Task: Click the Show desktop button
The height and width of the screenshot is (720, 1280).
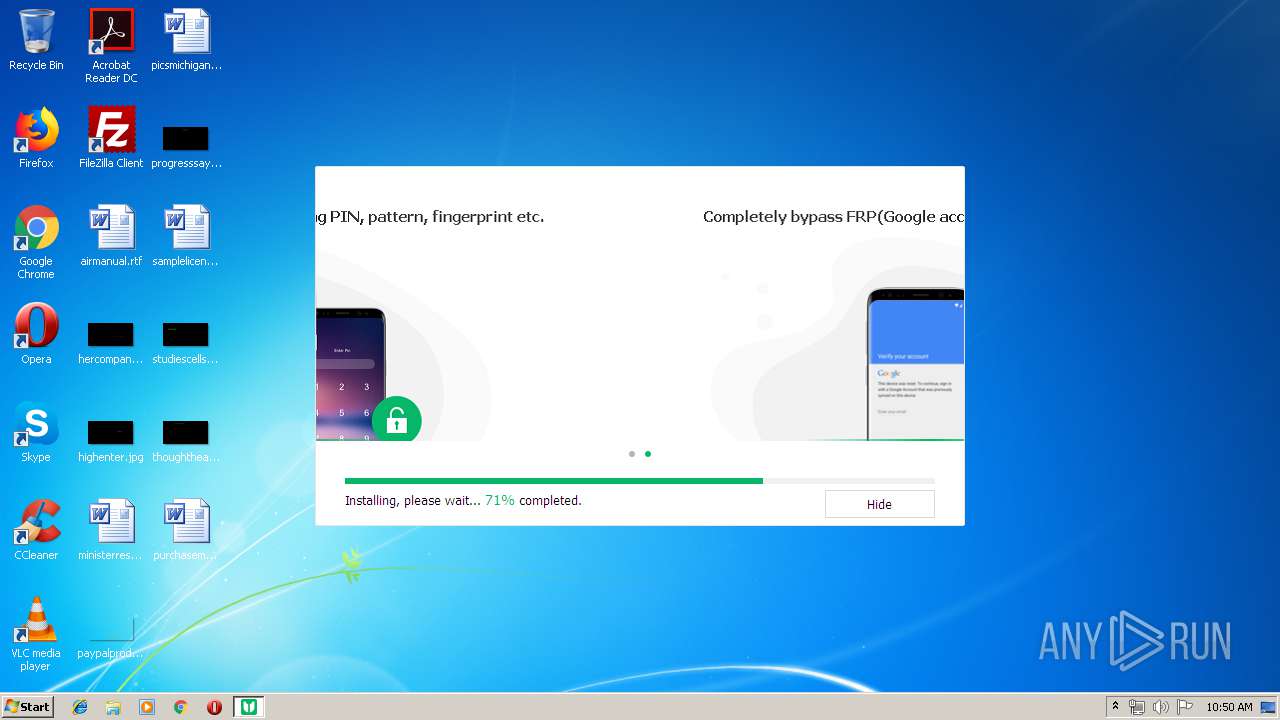Action: point(1269,707)
